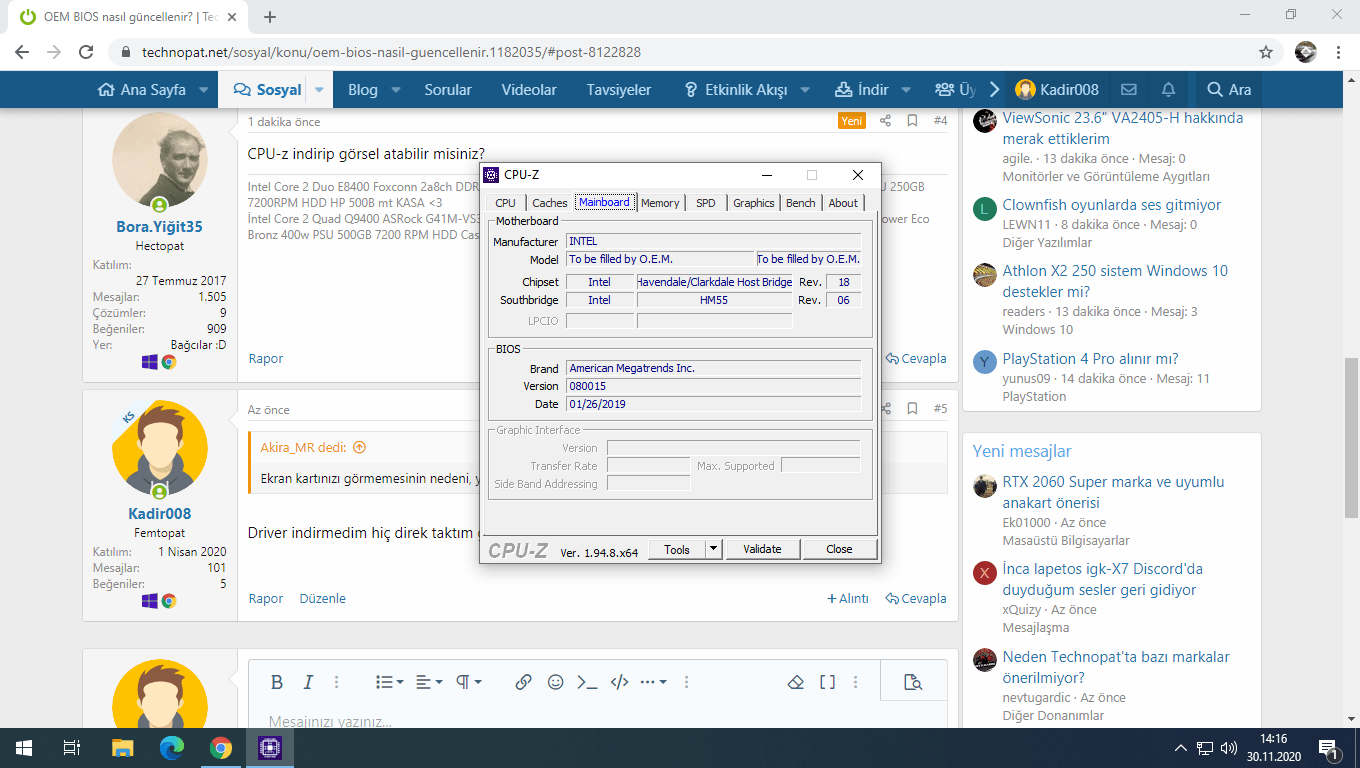Expand the Ana Sayfa submenu arrow
Image resolution: width=1360 pixels, height=768 pixels.
coord(203,89)
